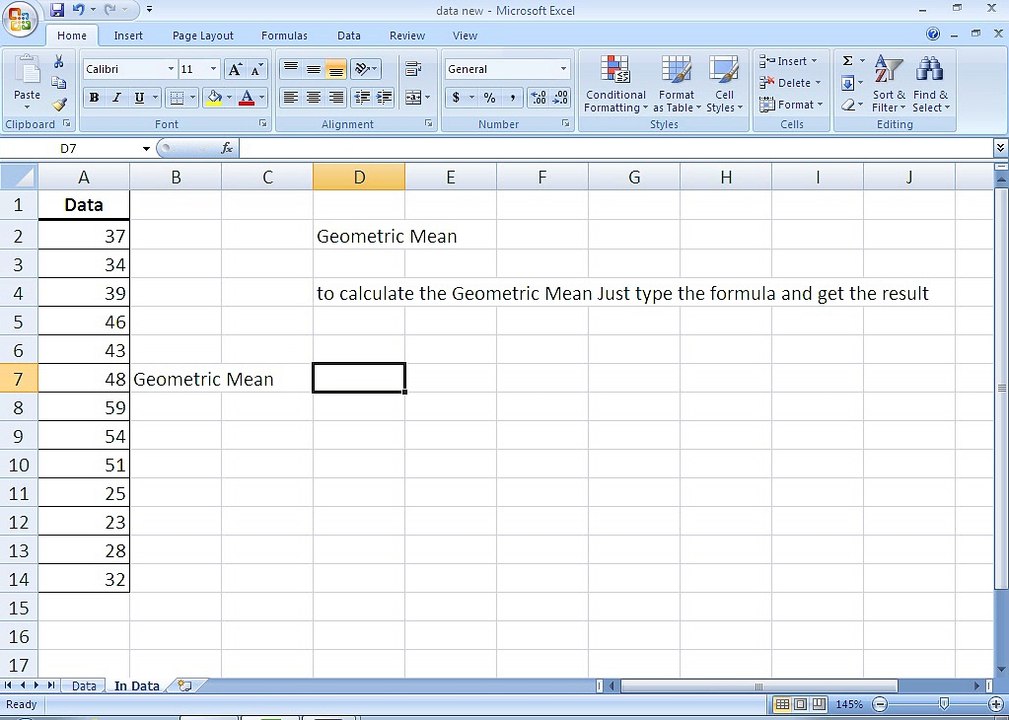This screenshot has width=1009, height=720.
Task: Open the Font size dropdown showing 11
Action: point(214,69)
